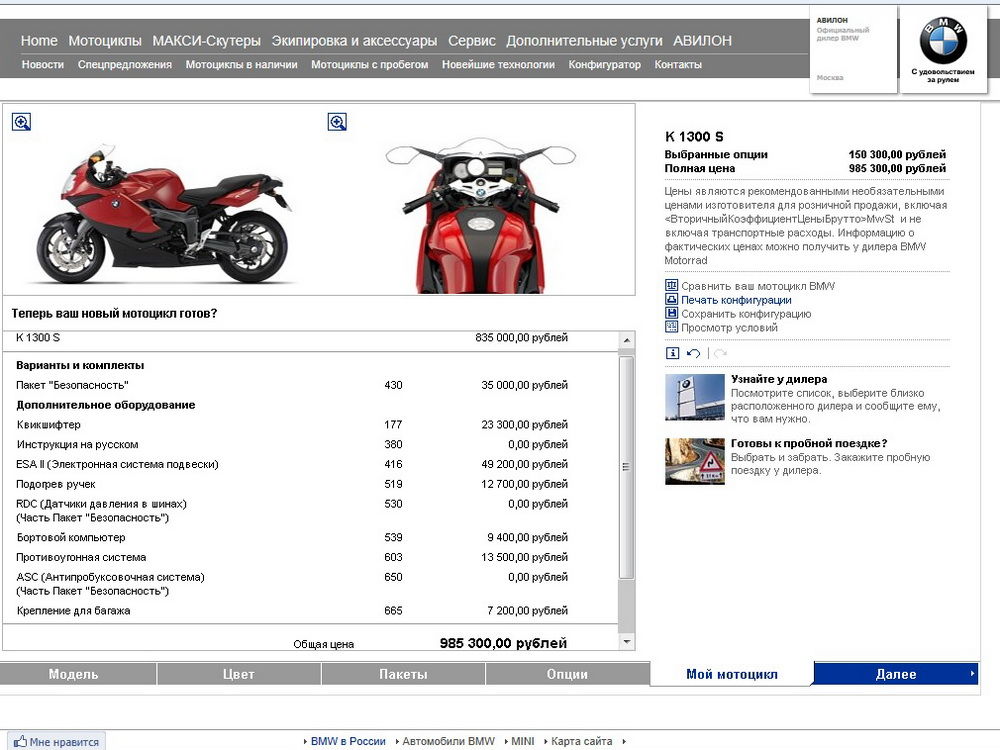The image size is (1000, 750).
Task: Click the BMW roundel logo
Action: click(943, 40)
